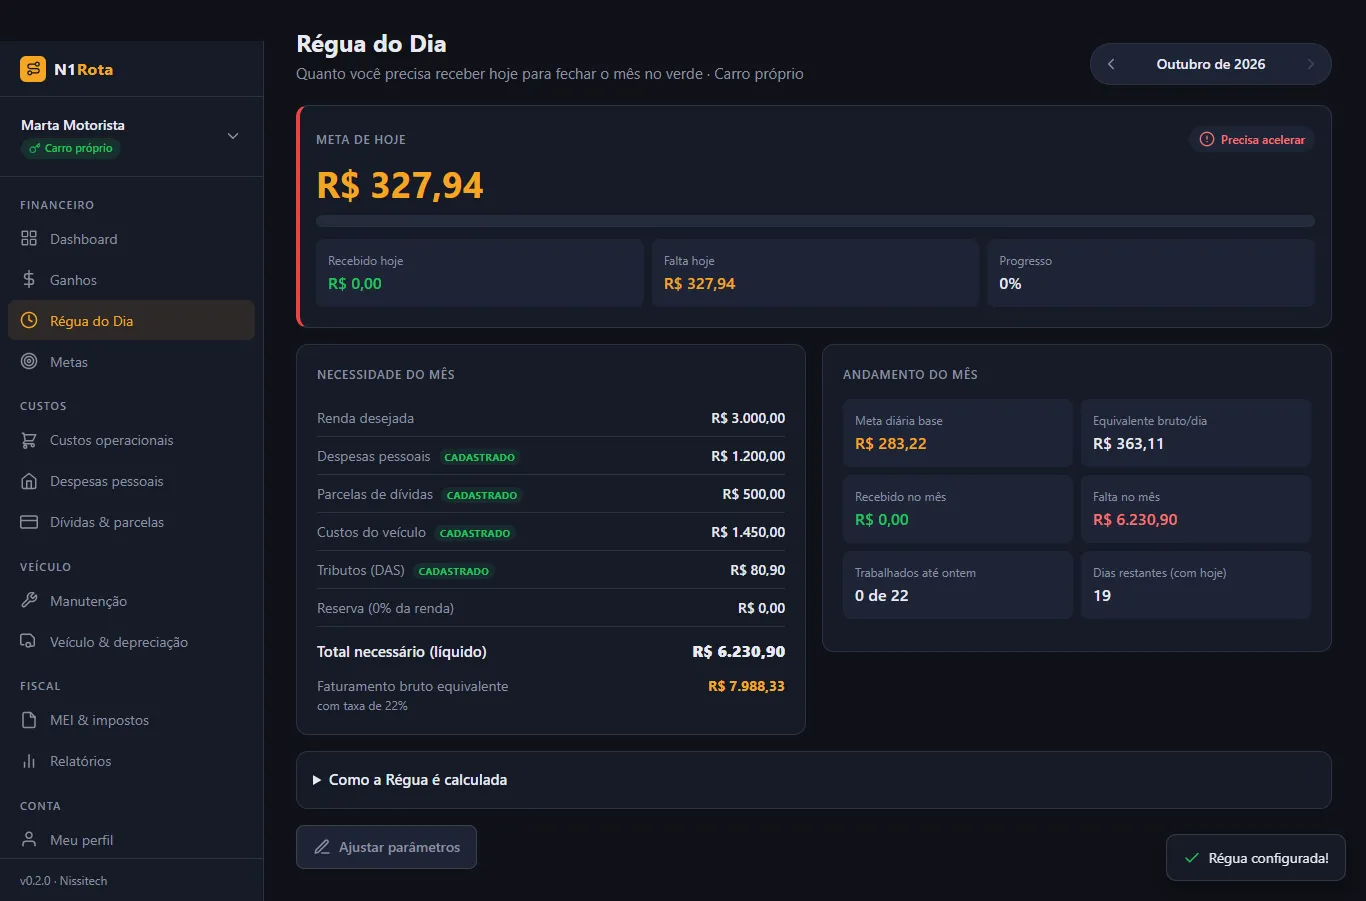Open Manutenção in sidebar

point(131,601)
